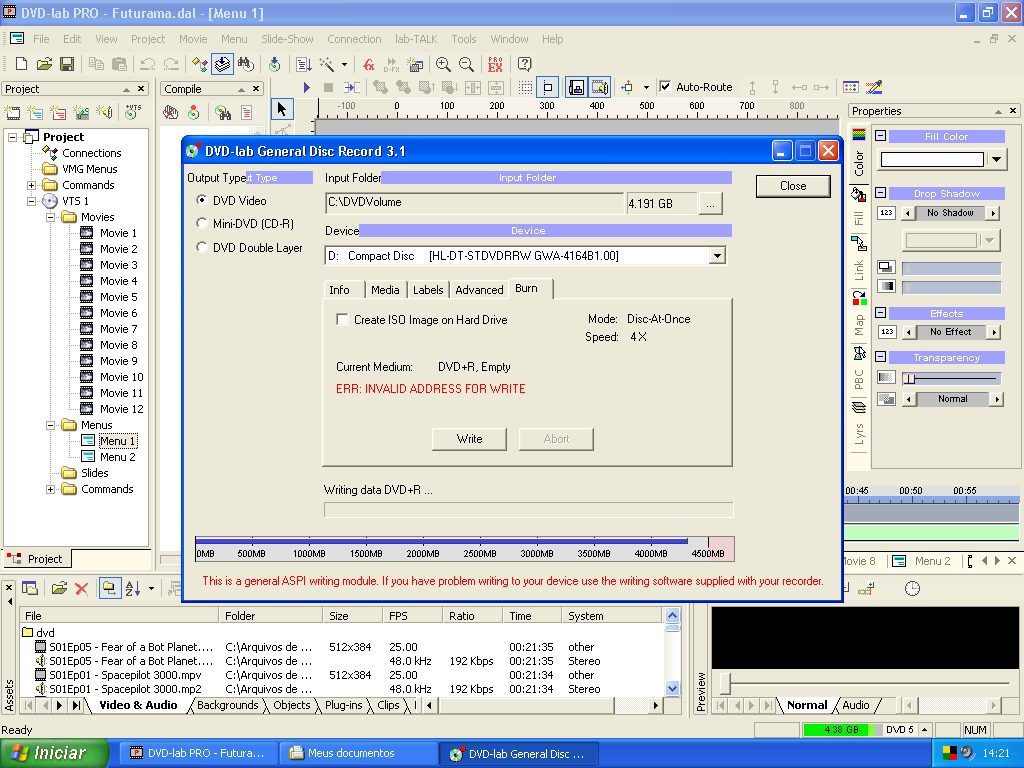
Task: Click the Map sidebar icon in Properties
Action: (859, 298)
